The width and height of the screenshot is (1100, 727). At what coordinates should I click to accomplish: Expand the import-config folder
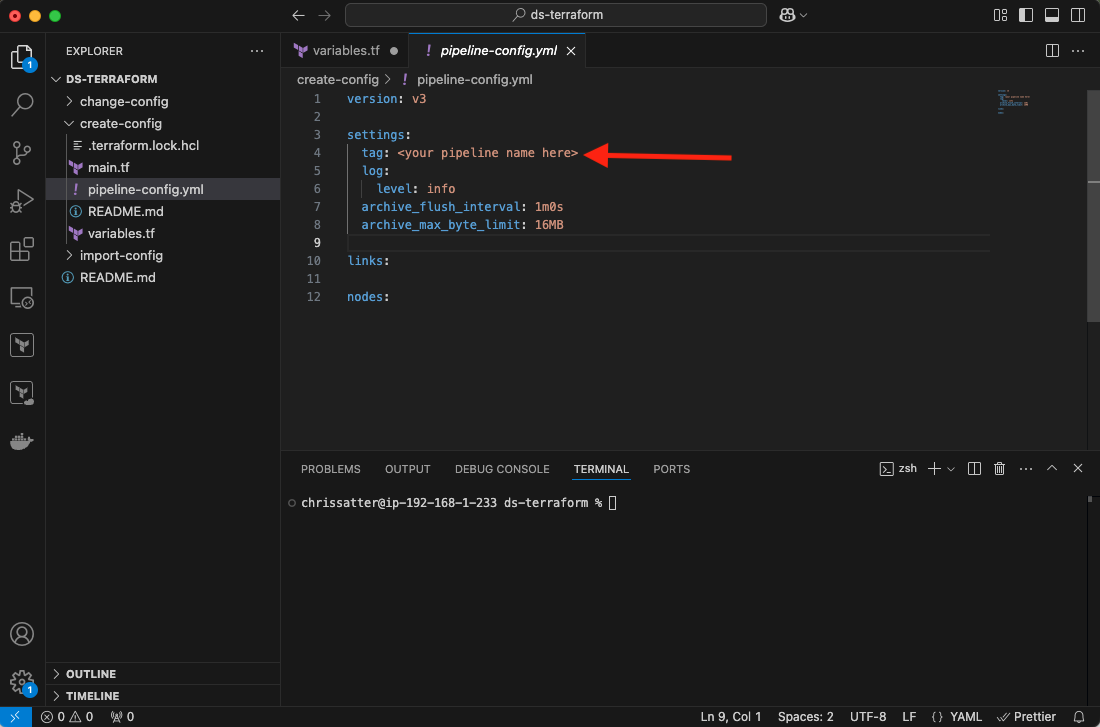[x=120, y=255]
